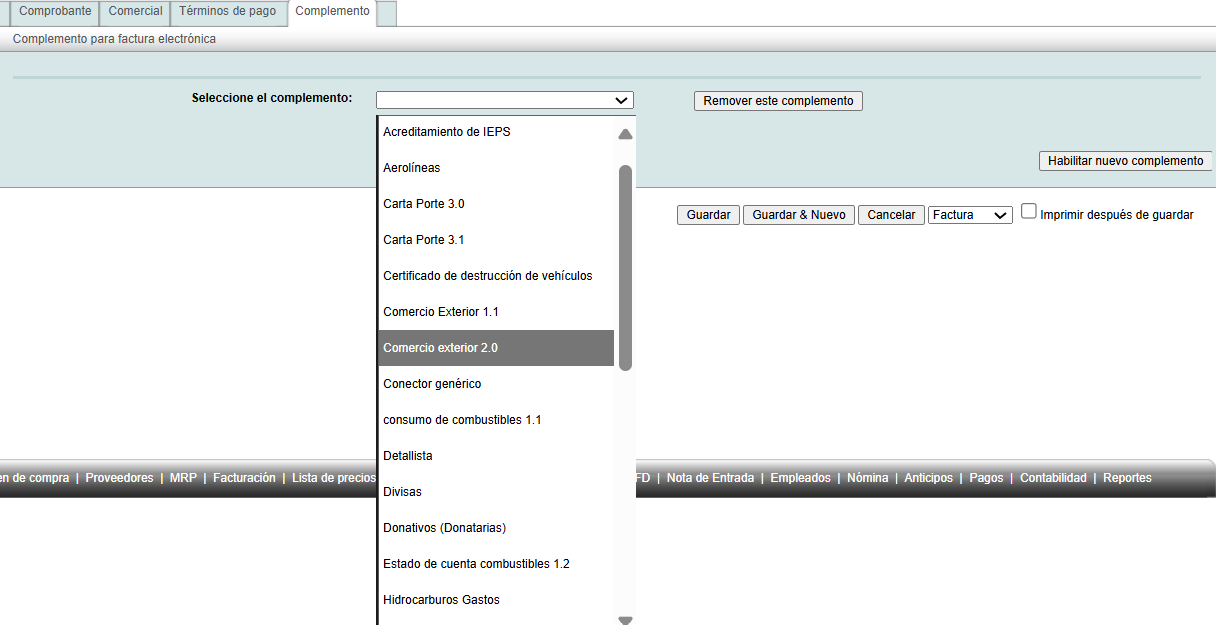This screenshot has width=1216, height=625.
Task: Open the Comprobante tab
Action: click(55, 12)
